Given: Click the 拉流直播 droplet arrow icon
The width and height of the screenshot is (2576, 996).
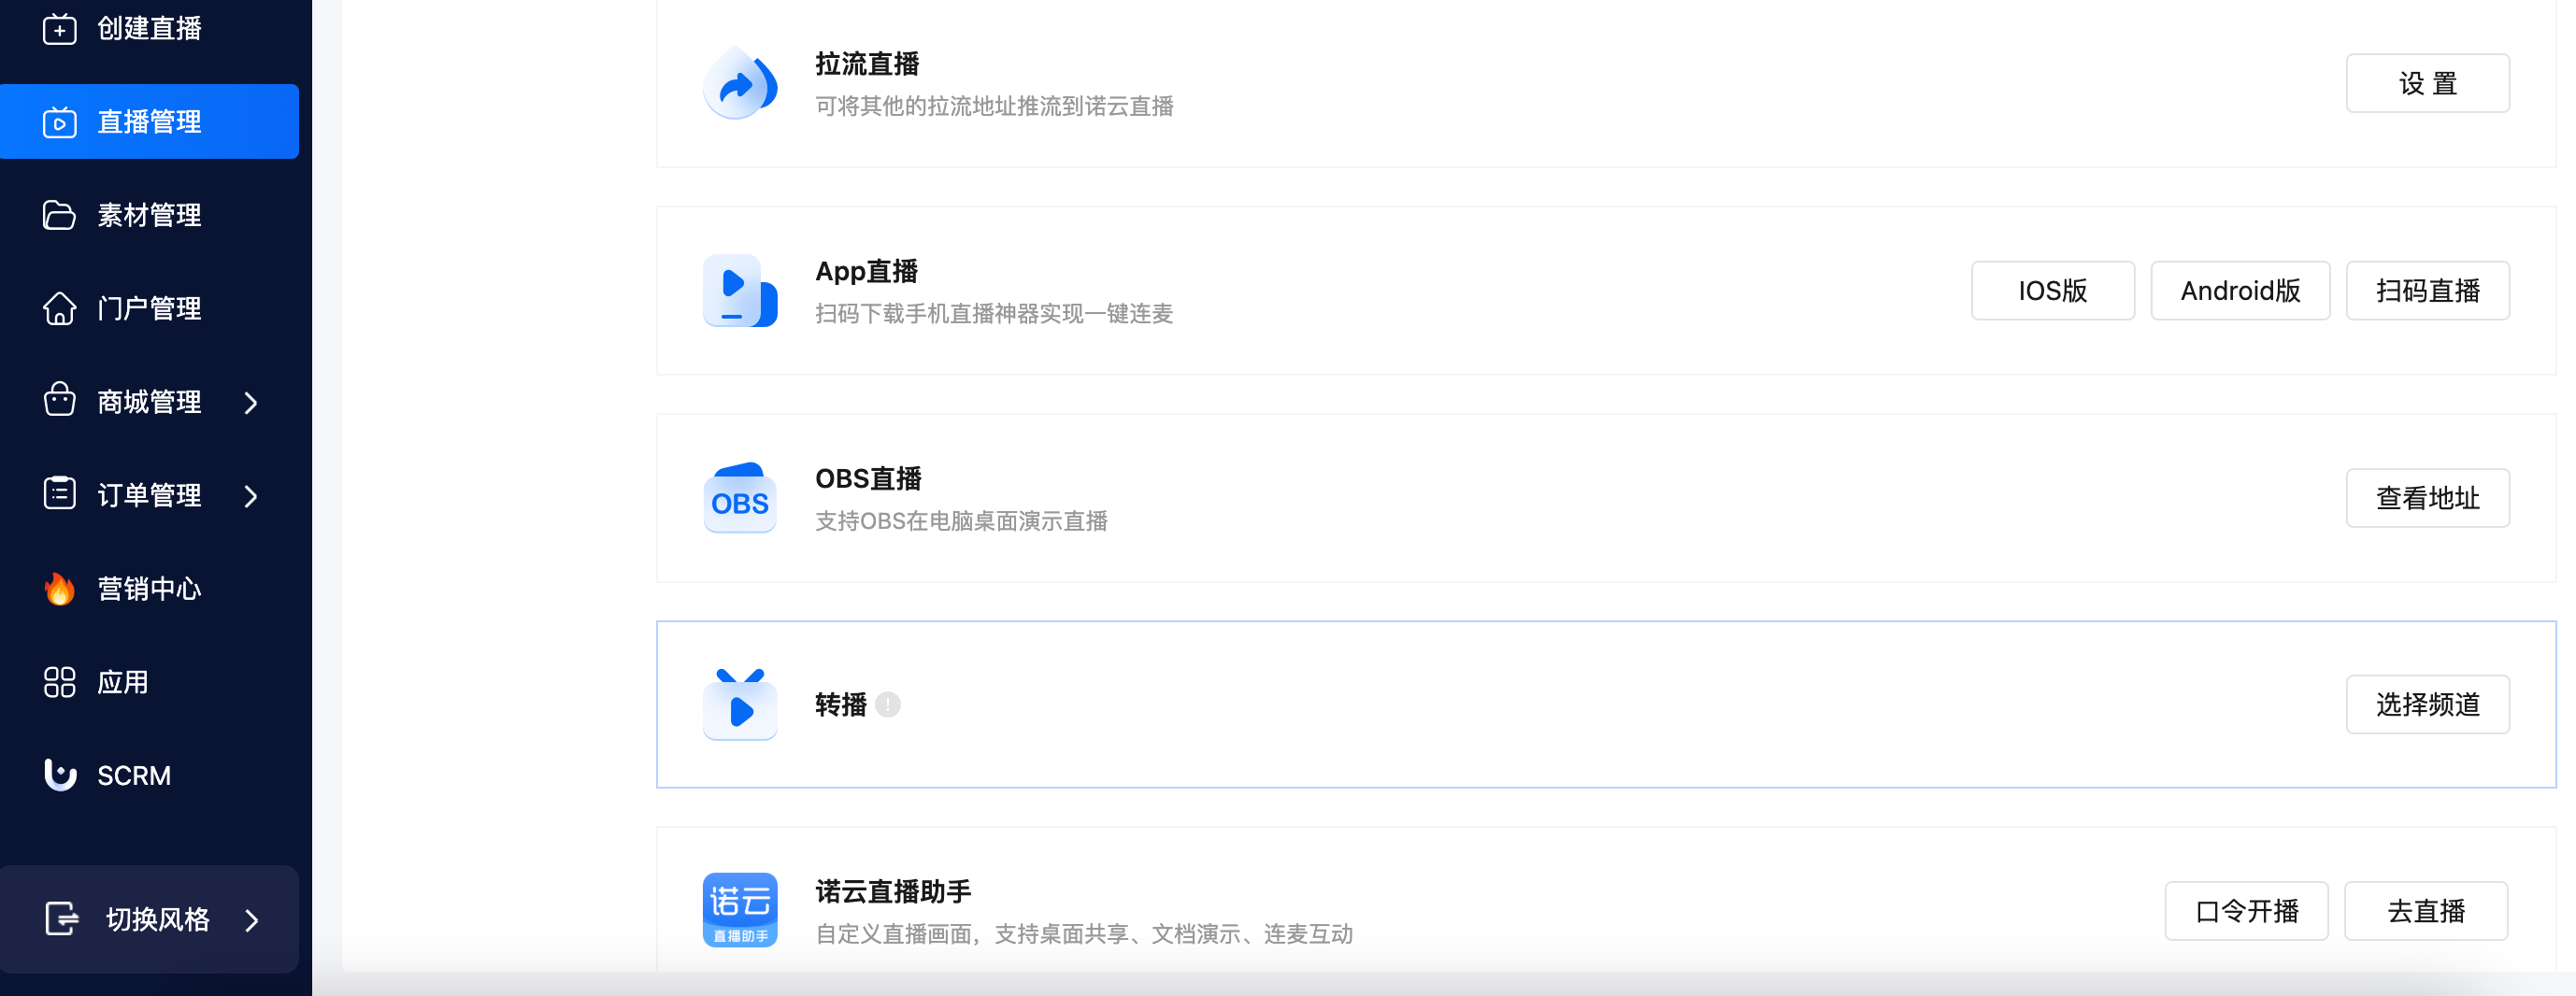Looking at the screenshot, I should (x=740, y=84).
